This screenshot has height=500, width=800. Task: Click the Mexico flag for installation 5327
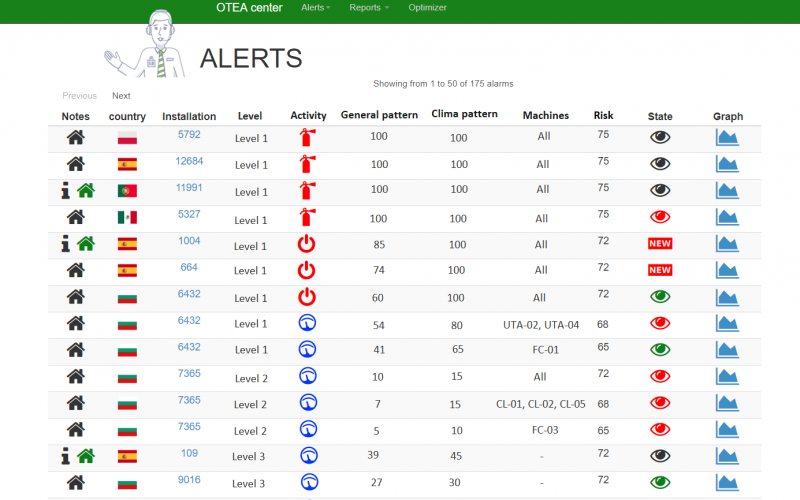127,217
